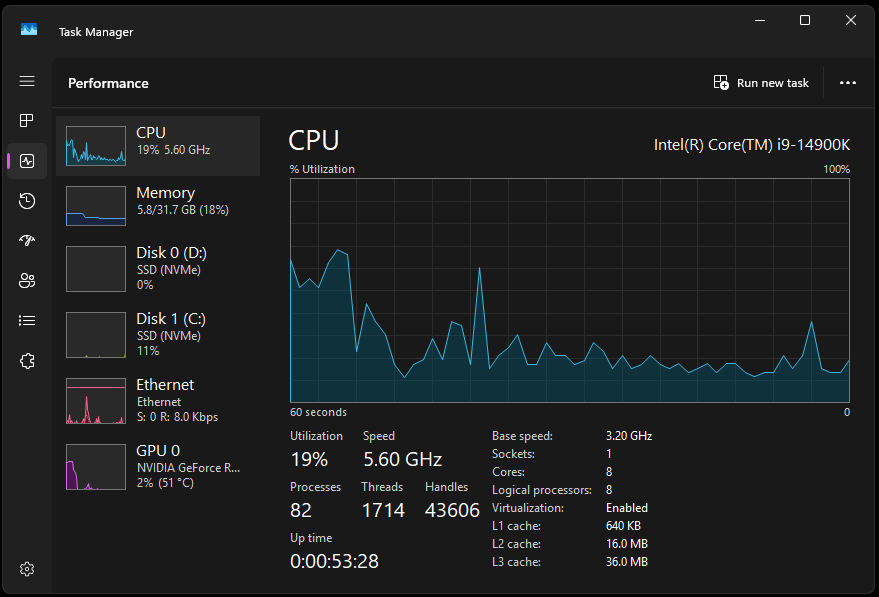Image resolution: width=879 pixels, height=597 pixels.
Task: Click the Memory mini graph thumbnail
Action: (96, 206)
